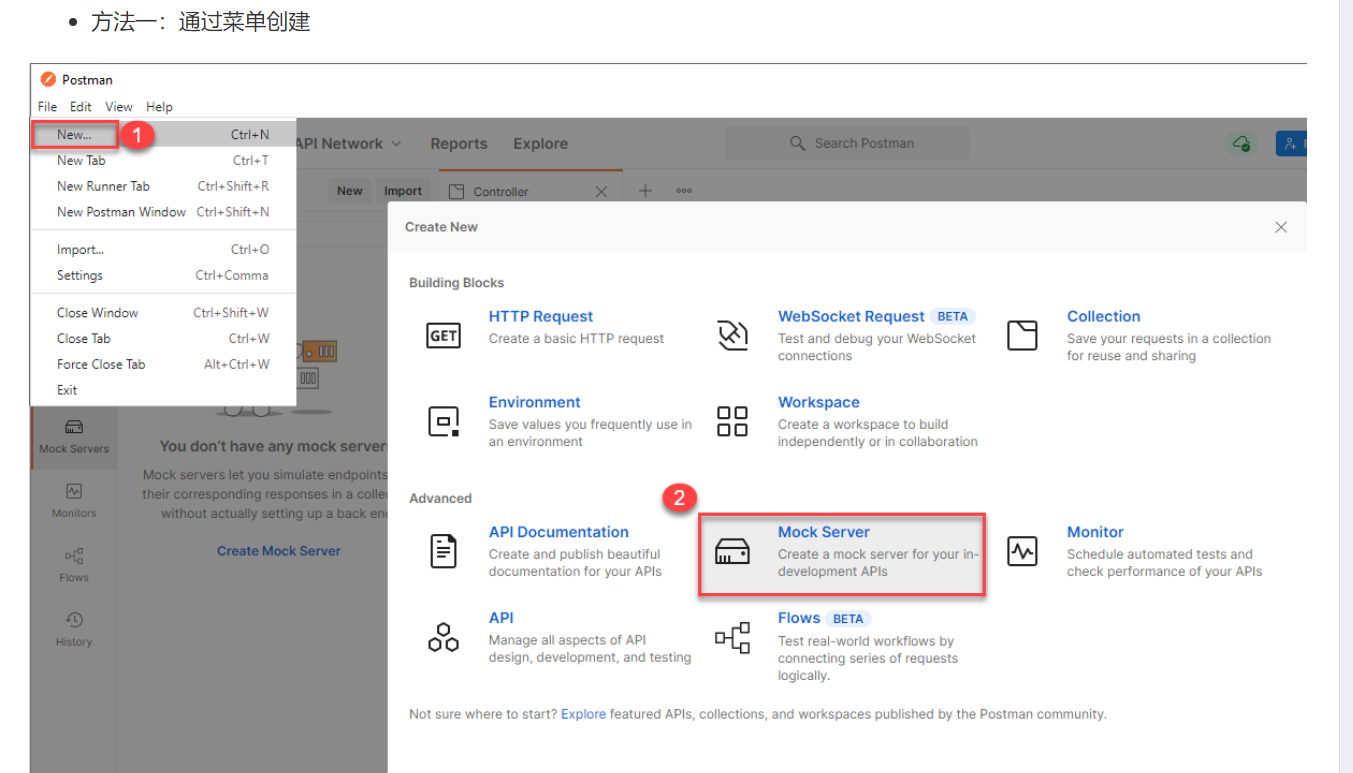The height and width of the screenshot is (773, 1353).
Task: Open a new tab with plus icon
Action: tap(646, 191)
